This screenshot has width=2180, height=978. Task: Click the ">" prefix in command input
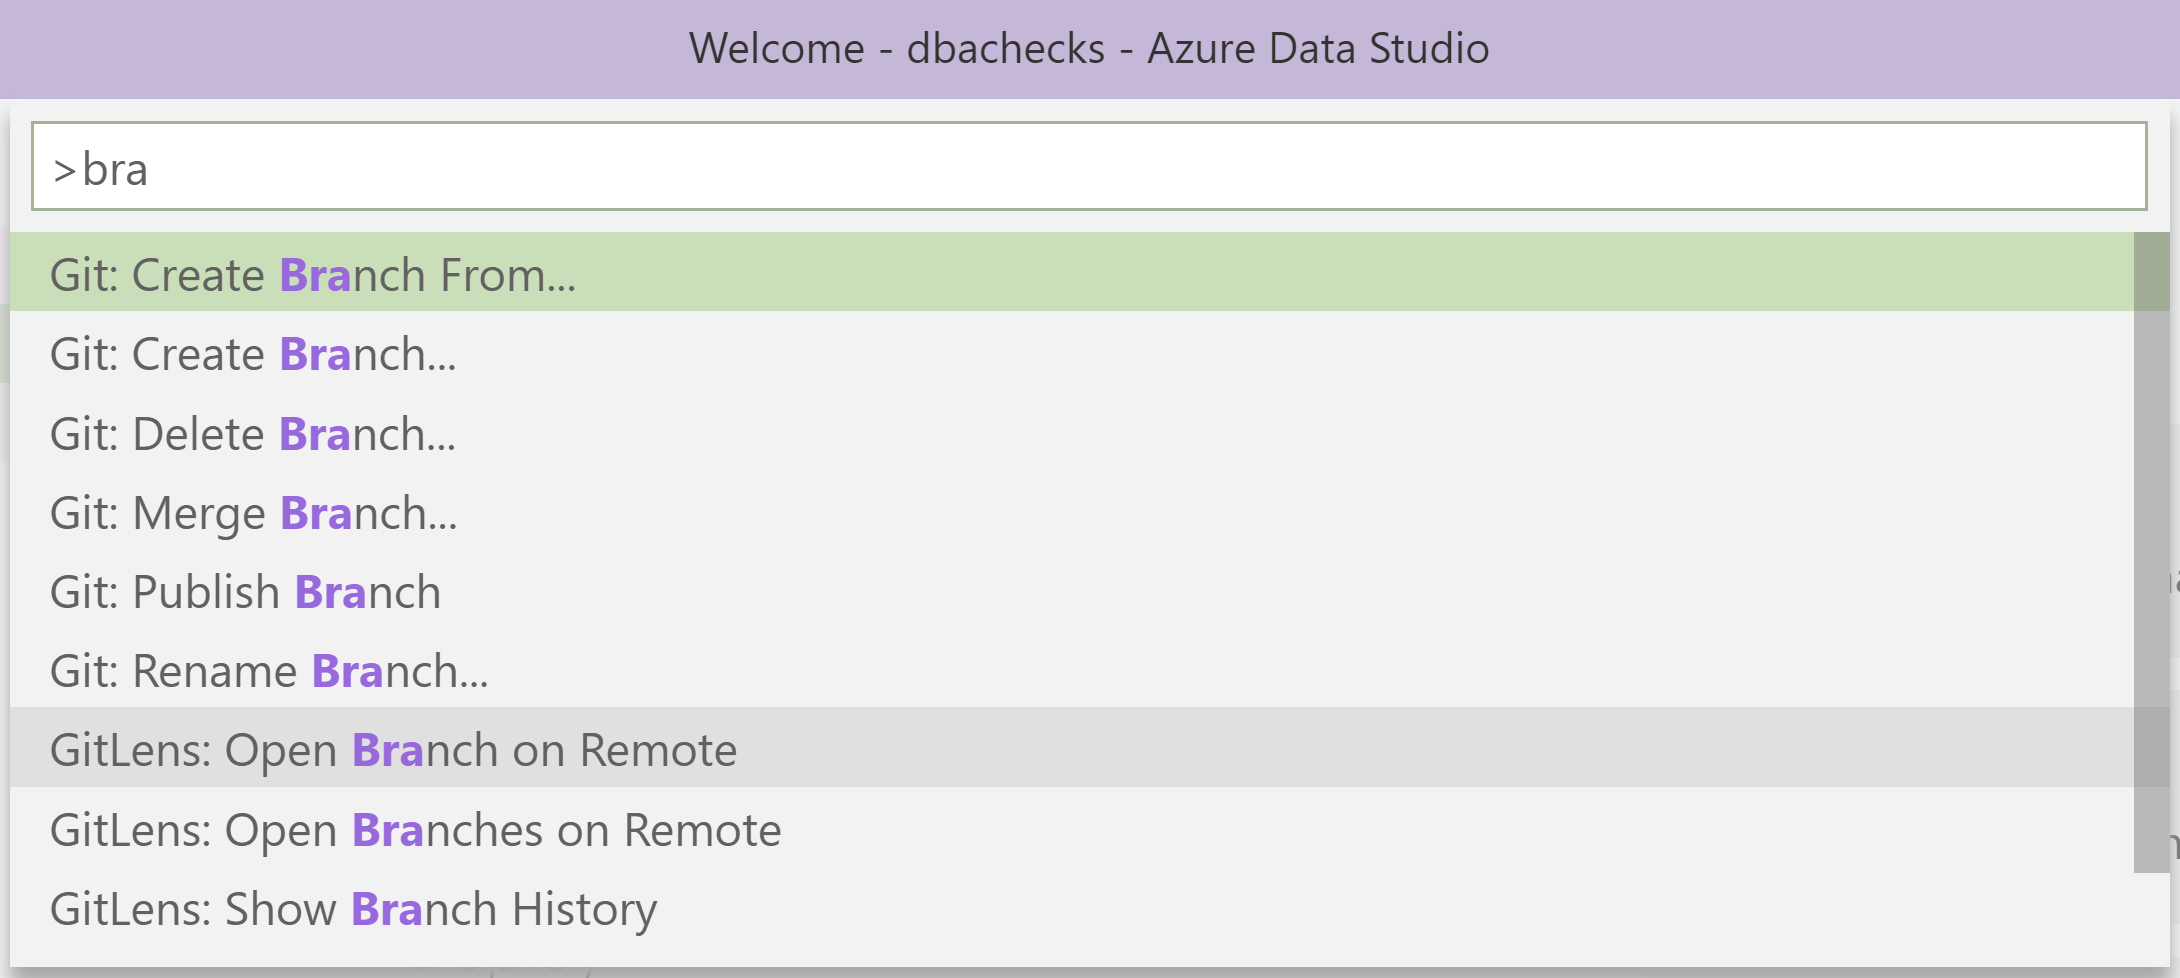(65, 171)
